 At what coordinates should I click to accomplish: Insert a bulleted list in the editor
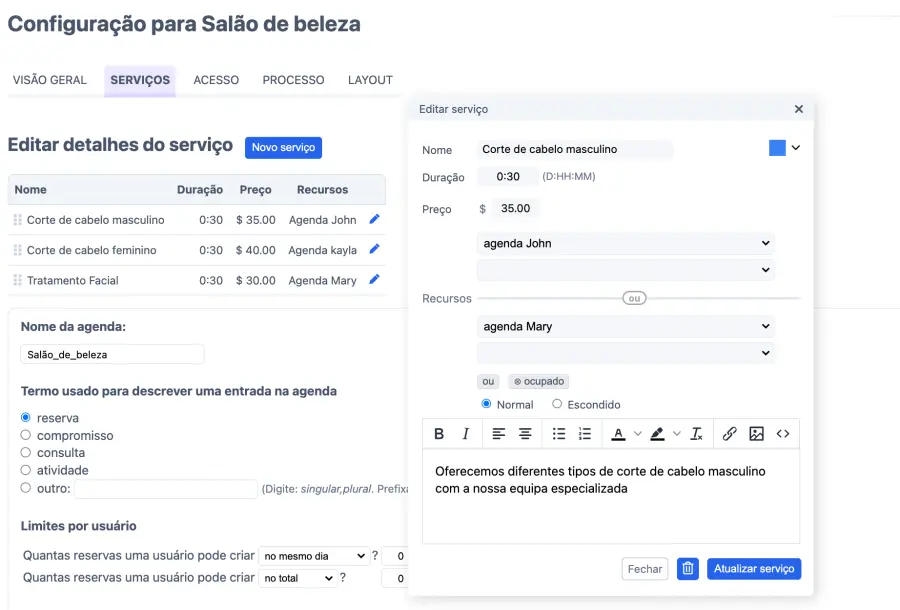(559, 433)
